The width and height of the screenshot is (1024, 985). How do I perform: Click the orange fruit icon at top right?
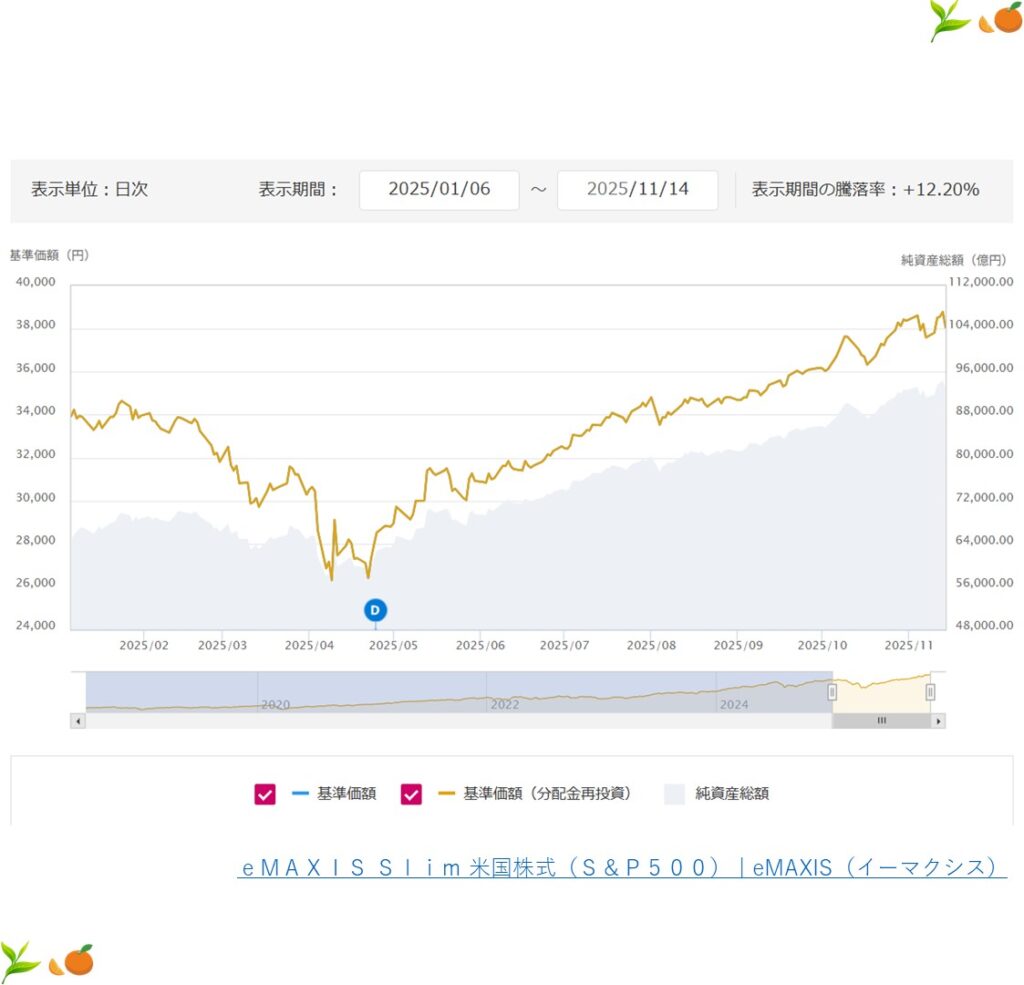tap(1001, 19)
